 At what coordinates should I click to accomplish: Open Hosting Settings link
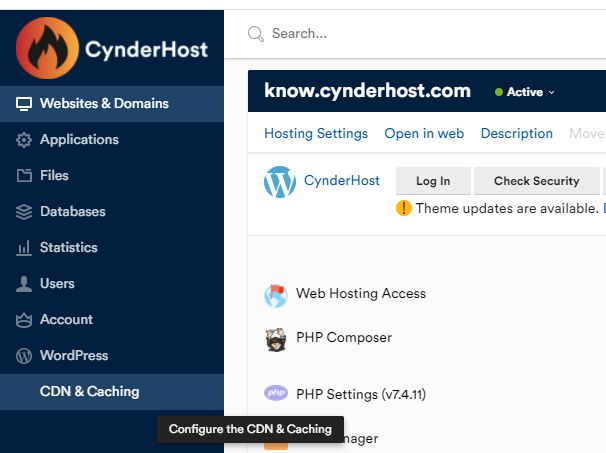point(316,133)
